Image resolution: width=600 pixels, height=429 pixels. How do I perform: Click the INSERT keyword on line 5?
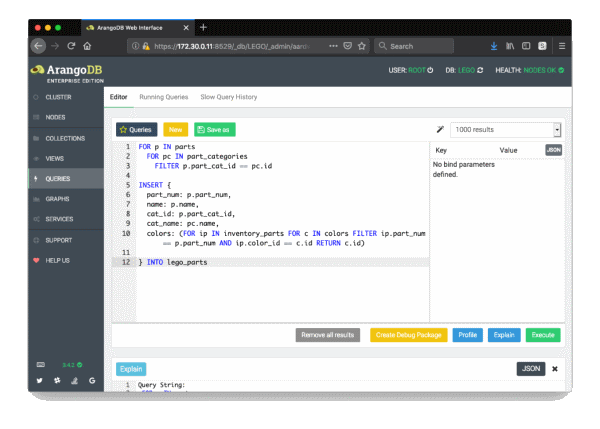point(151,185)
